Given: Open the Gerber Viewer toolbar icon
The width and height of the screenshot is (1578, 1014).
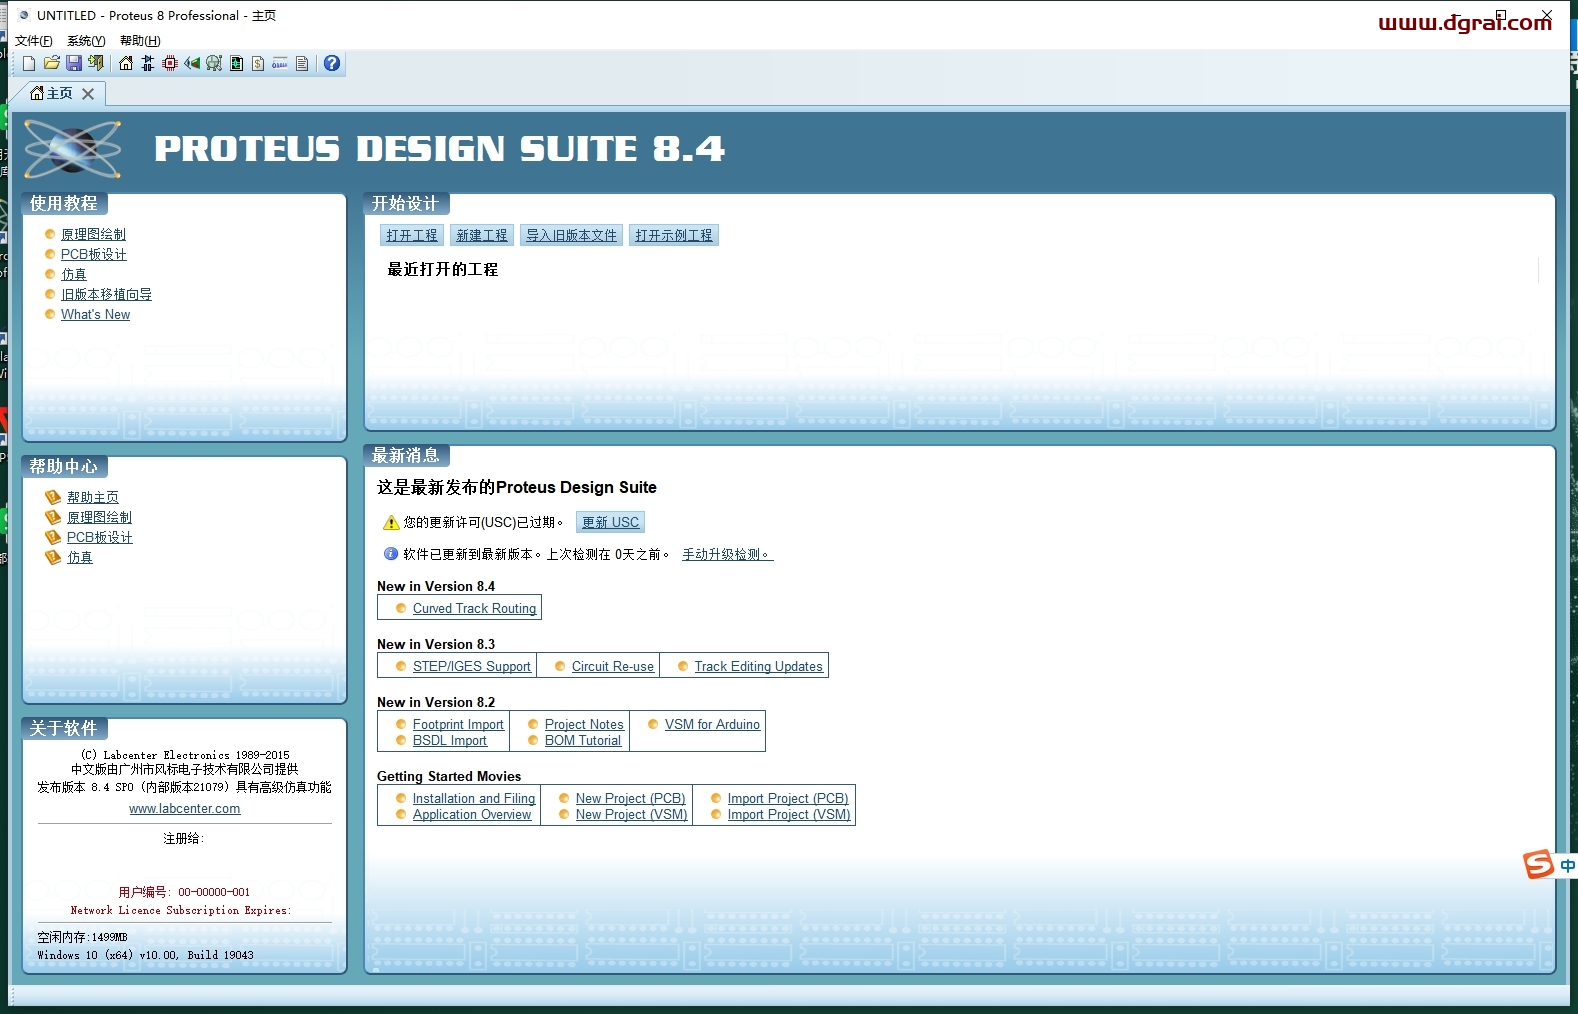Looking at the screenshot, I should 214,63.
